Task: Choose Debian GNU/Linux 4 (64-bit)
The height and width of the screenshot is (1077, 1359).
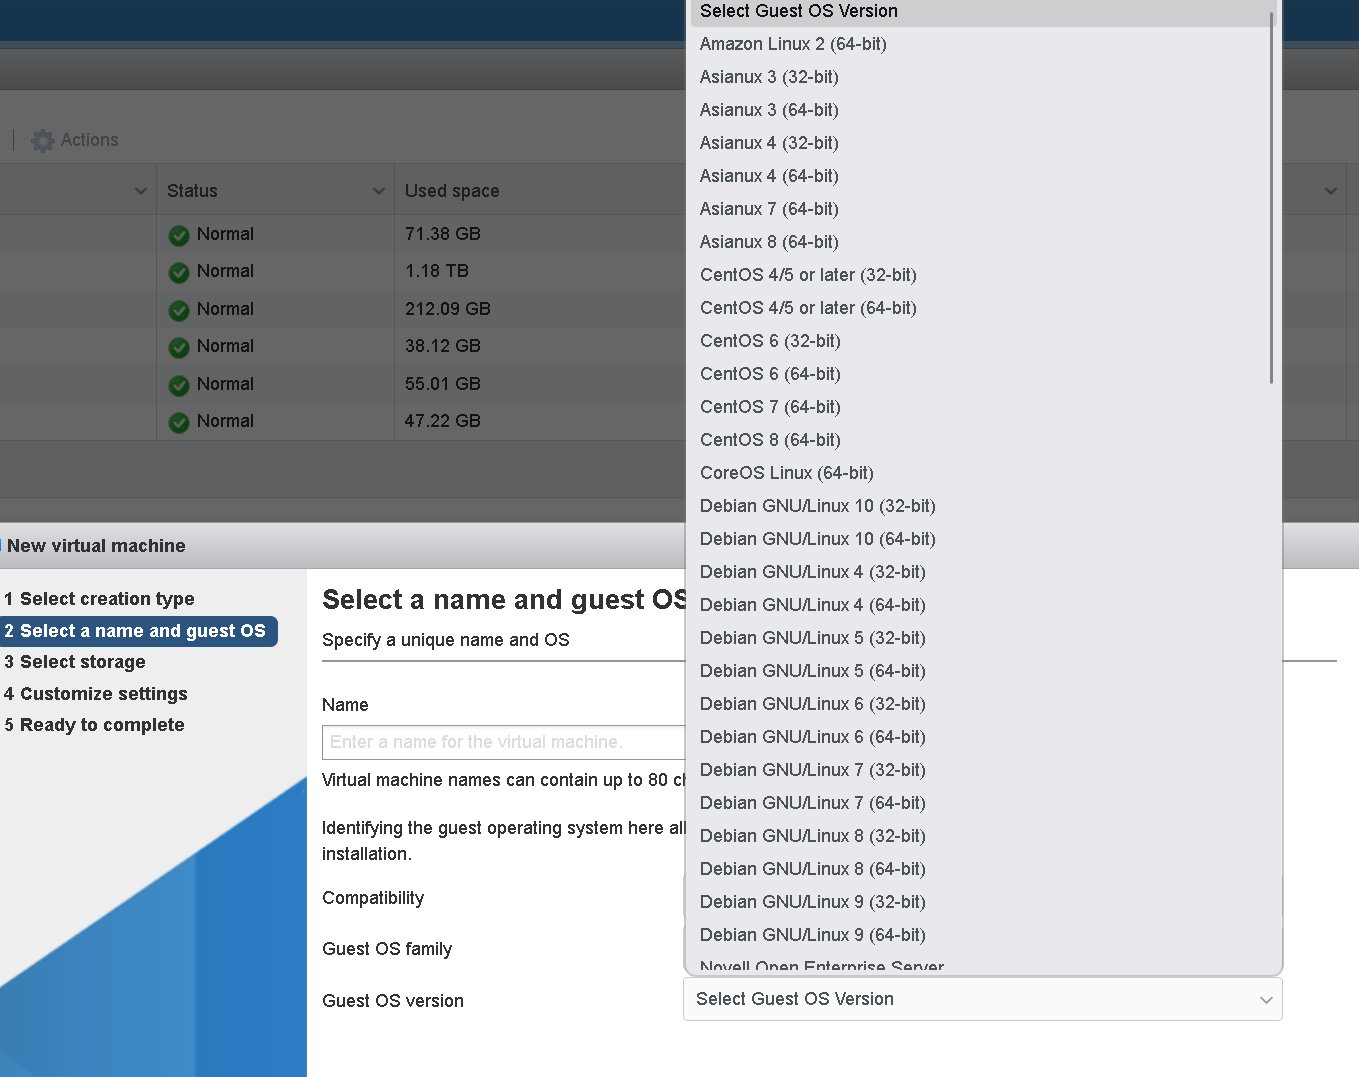Action: click(813, 605)
